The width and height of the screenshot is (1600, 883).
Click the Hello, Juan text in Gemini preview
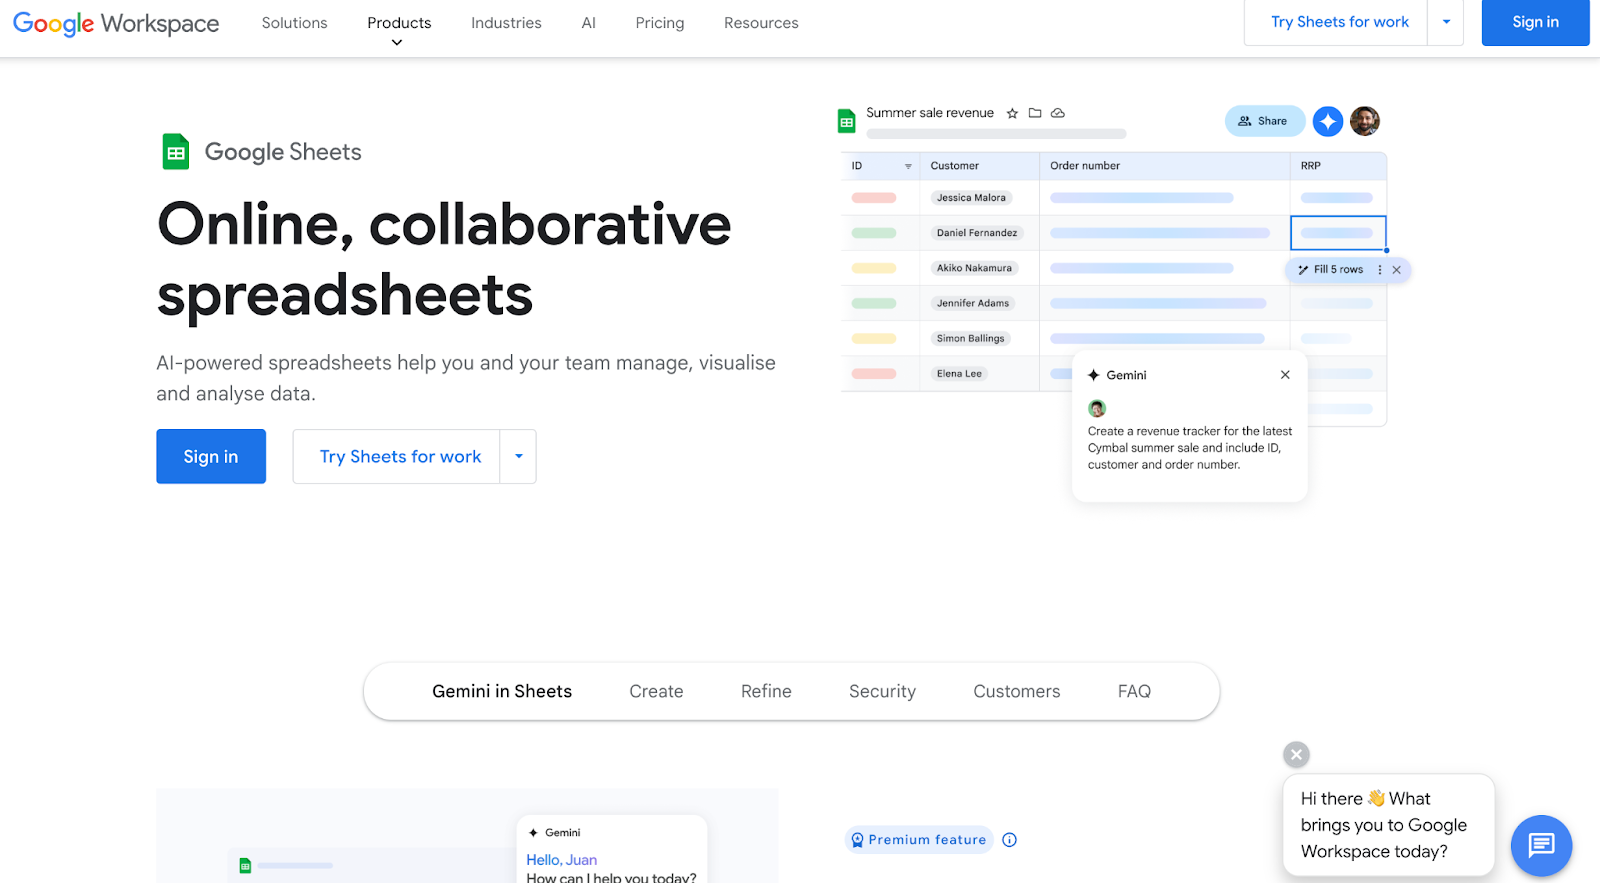pos(561,860)
